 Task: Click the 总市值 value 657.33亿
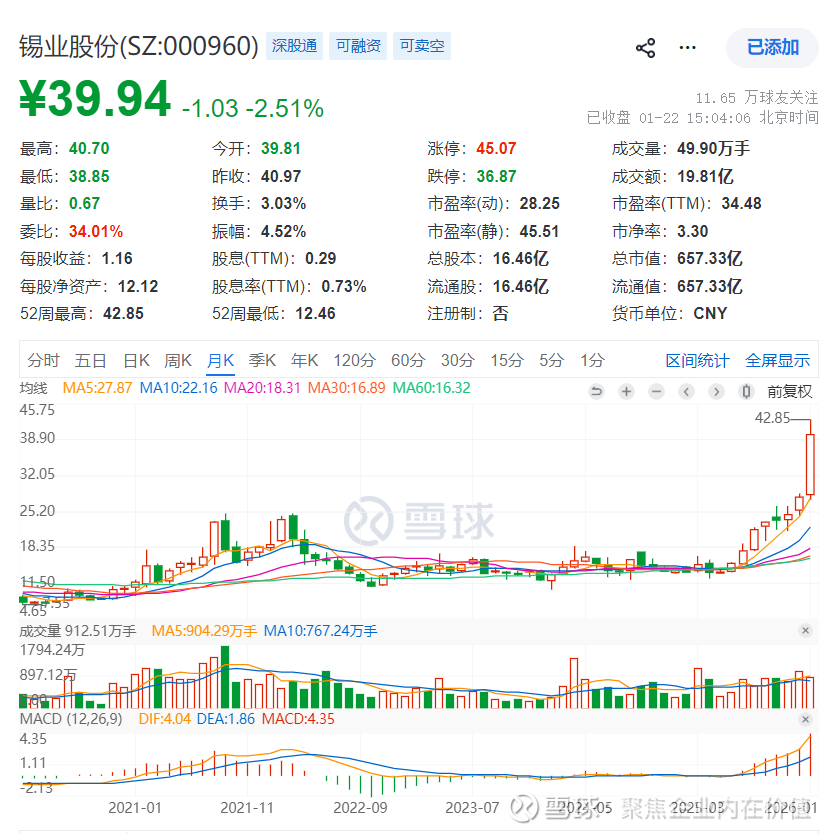(x=710, y=259)
